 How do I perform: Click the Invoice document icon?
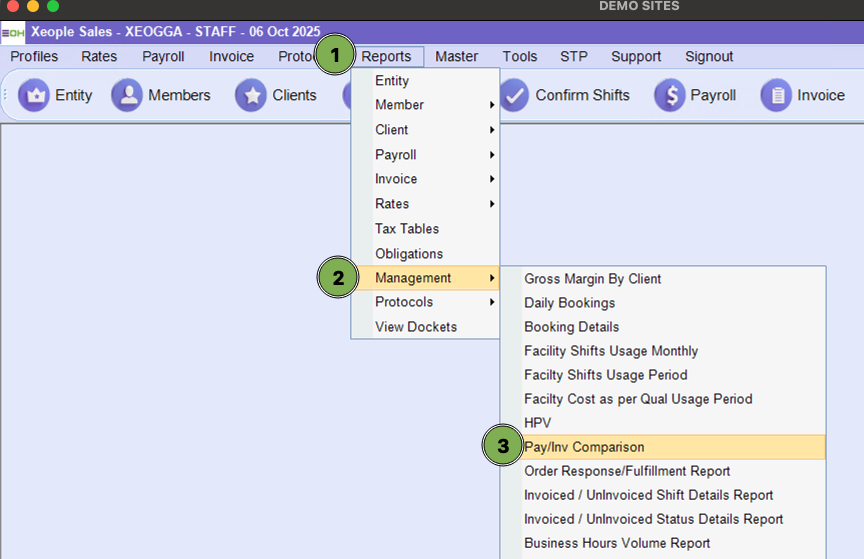tap(776, 95)
